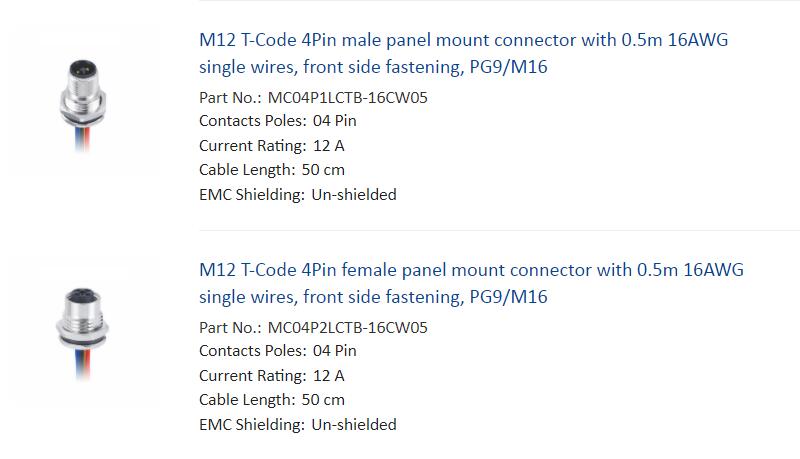Click the colored wires on male connector image
The image size is (800, 459).
coord(82,139)
